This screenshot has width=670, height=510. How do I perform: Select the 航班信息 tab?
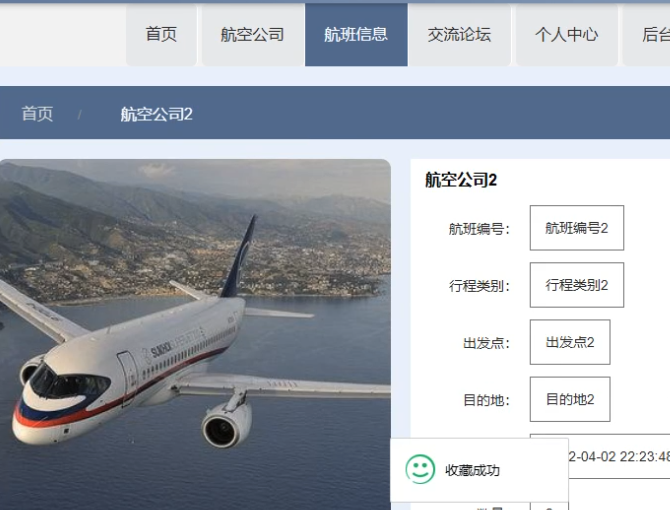(356, 35)
